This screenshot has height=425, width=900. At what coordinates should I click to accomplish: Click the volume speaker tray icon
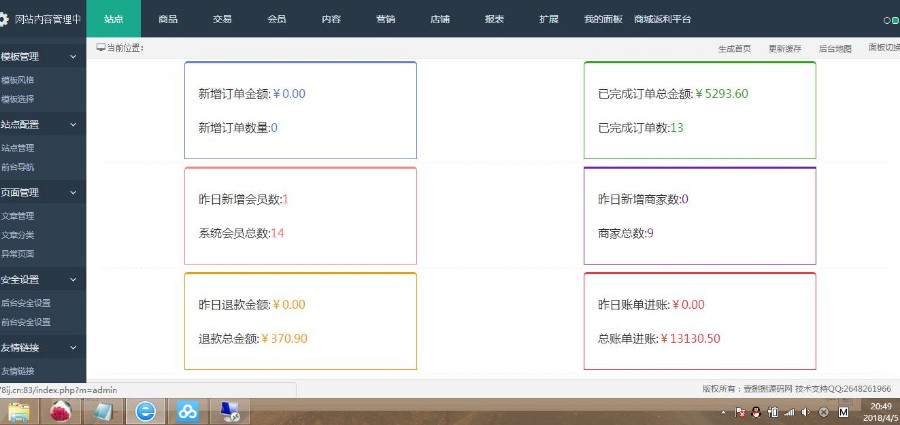(806, 412)
